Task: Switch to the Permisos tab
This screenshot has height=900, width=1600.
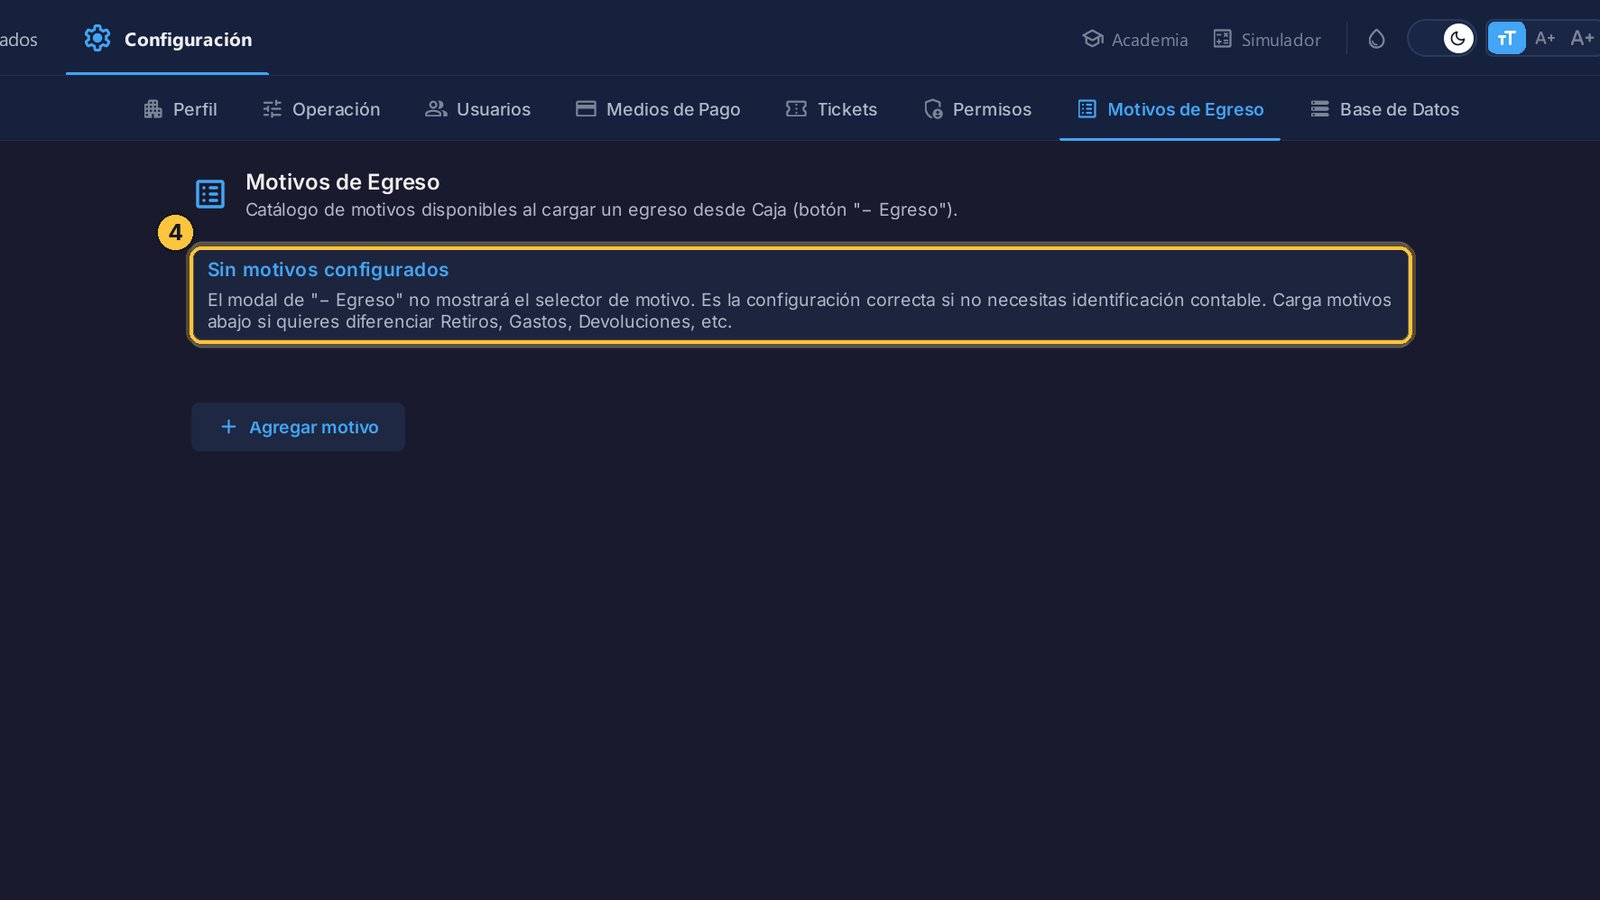Action: (x=977, y=109)
